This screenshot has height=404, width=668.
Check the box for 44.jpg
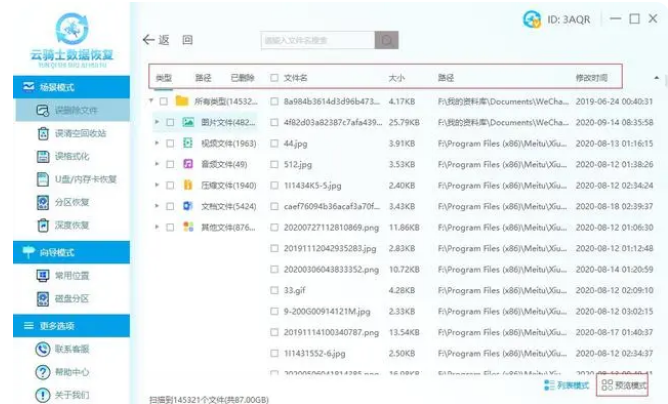tap(274, 144)
